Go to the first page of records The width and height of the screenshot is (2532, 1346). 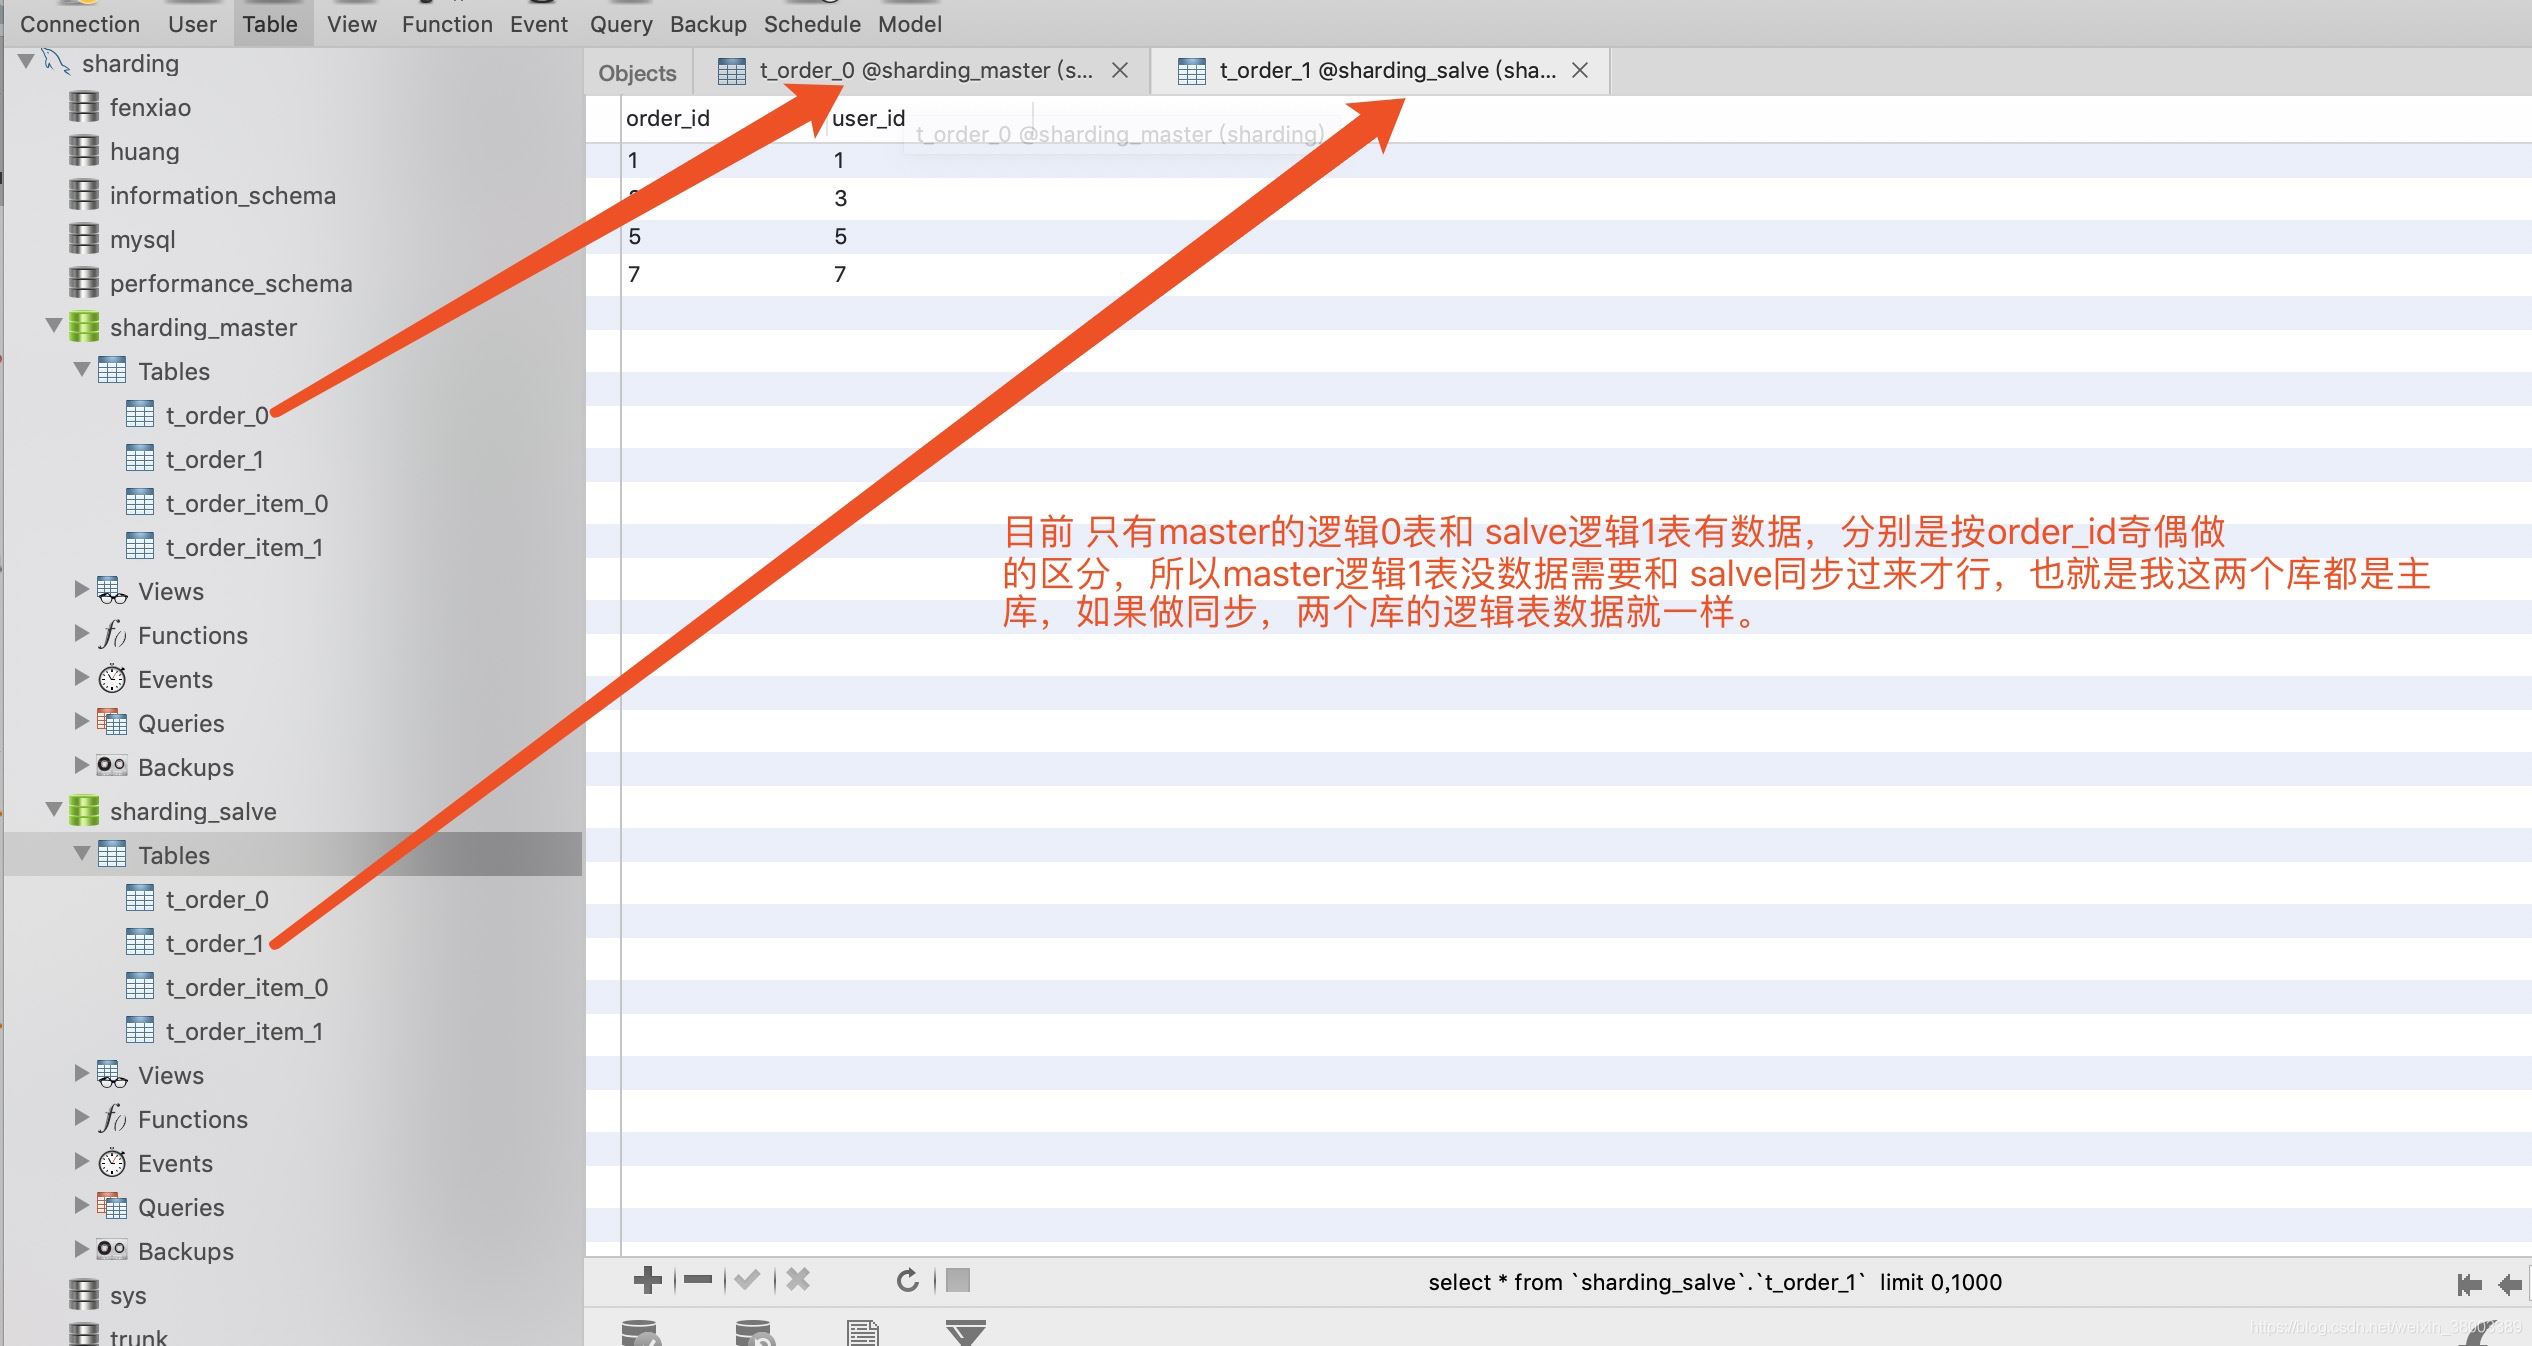(2469, 1284)
